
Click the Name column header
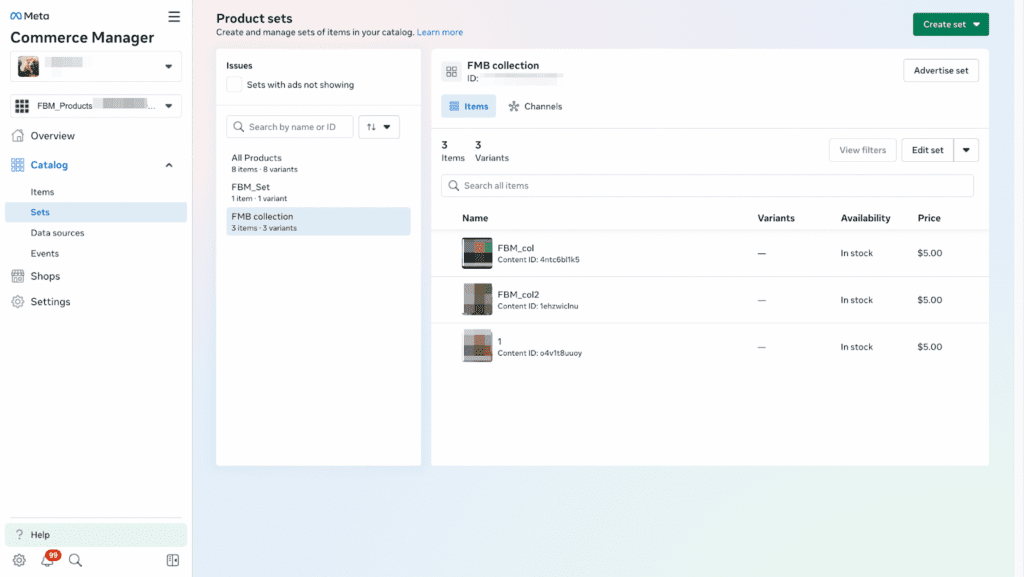[x=475, y=218]
